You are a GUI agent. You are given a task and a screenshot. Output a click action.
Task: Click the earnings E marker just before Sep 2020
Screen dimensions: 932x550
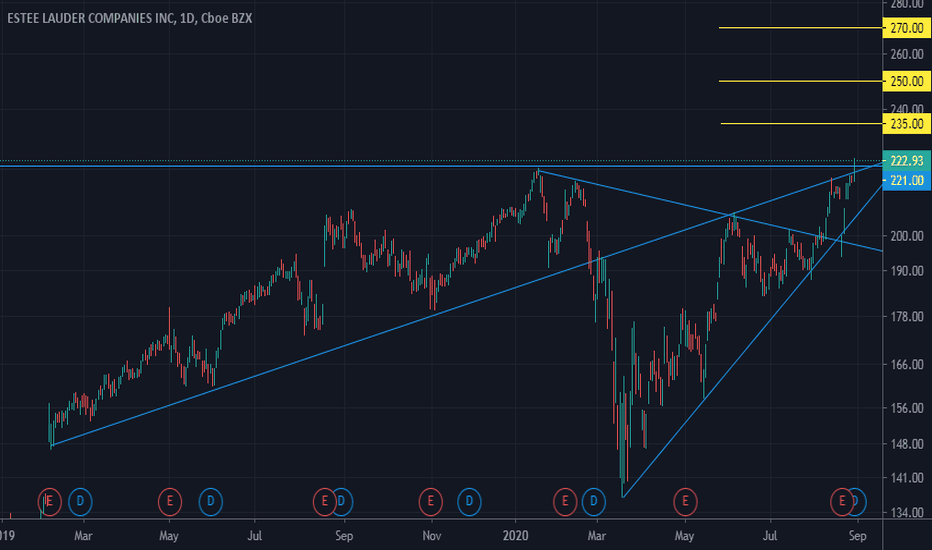842,502
